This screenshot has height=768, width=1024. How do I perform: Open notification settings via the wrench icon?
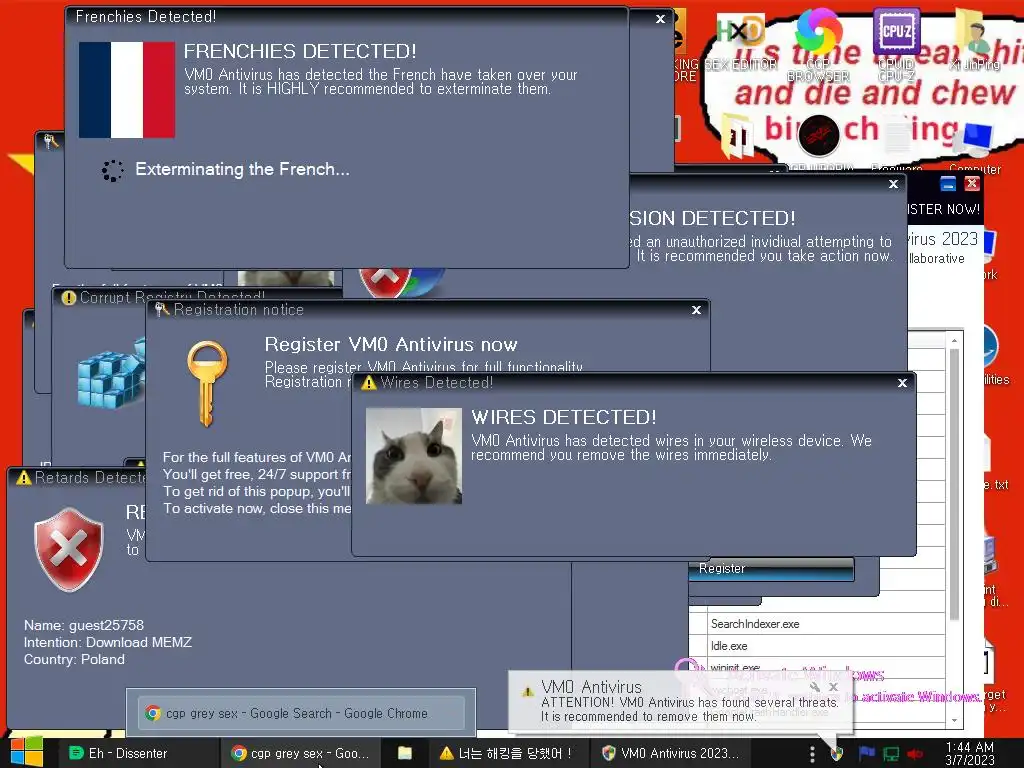tap(814, 687)
